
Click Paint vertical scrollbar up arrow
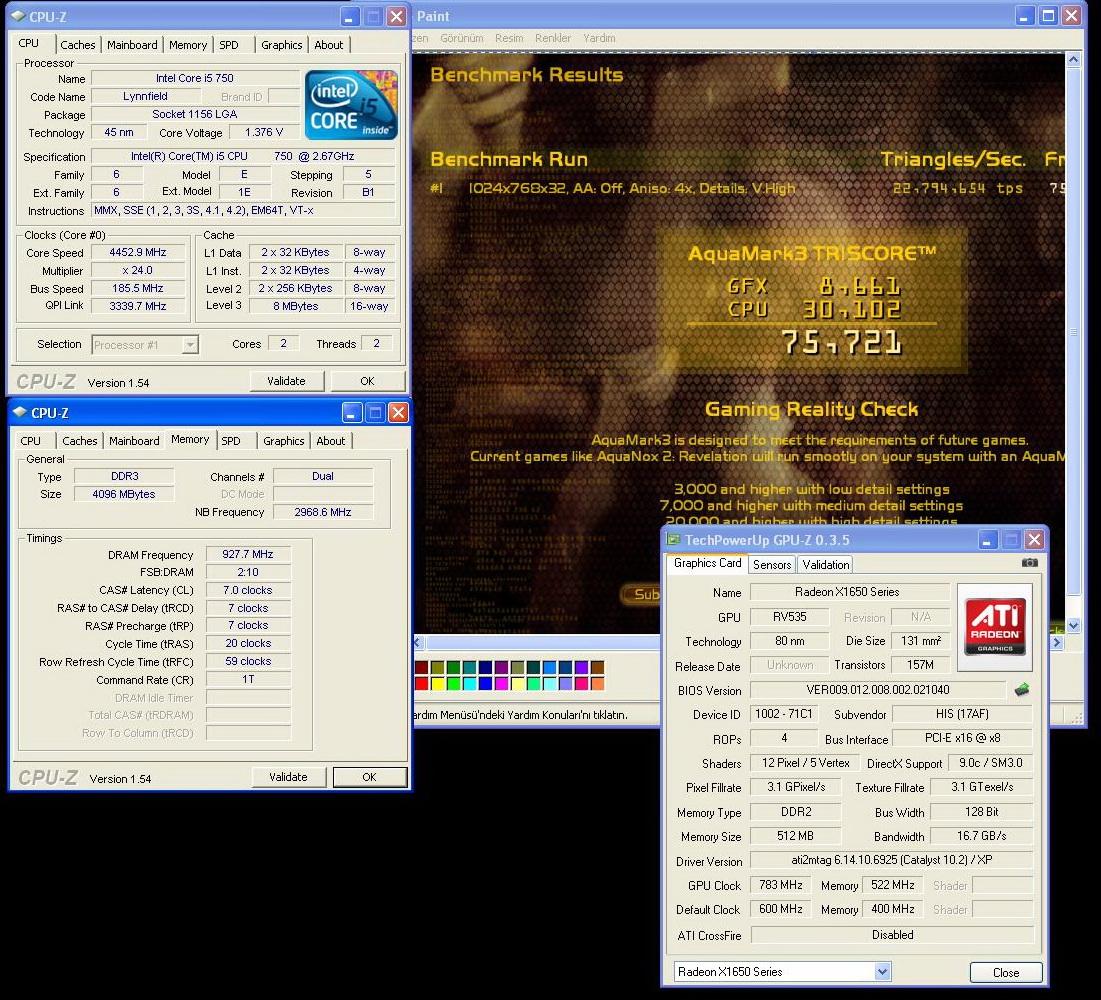point(1073,60)
